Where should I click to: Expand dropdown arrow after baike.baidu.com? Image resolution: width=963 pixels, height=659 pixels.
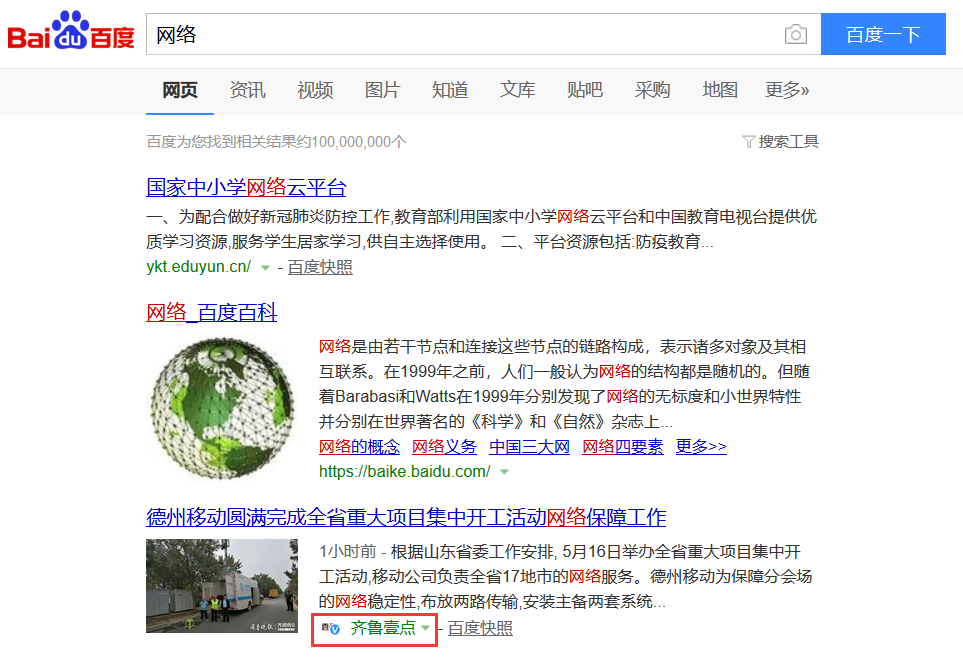click(x=504, y=472)
